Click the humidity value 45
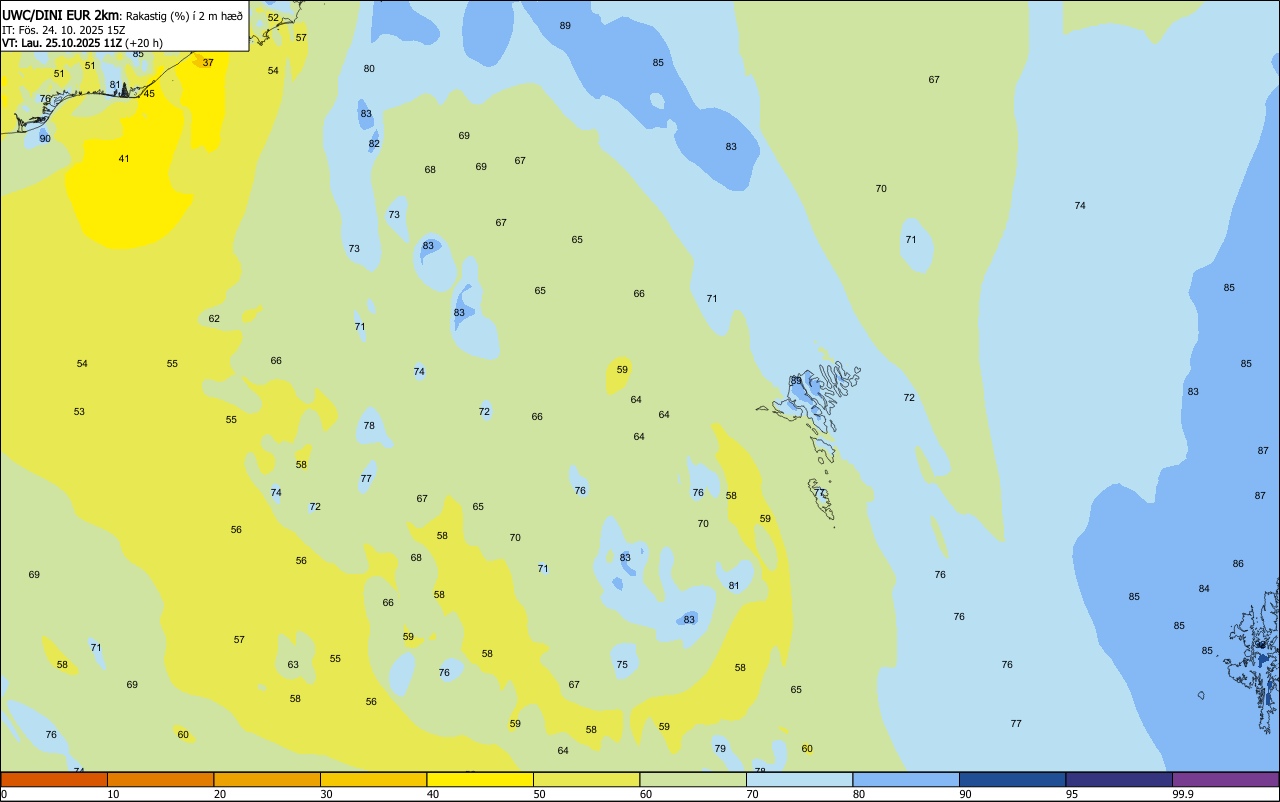Image resolution: width=1280 pixels, height=802 pixels. click(x=149, y=93)
